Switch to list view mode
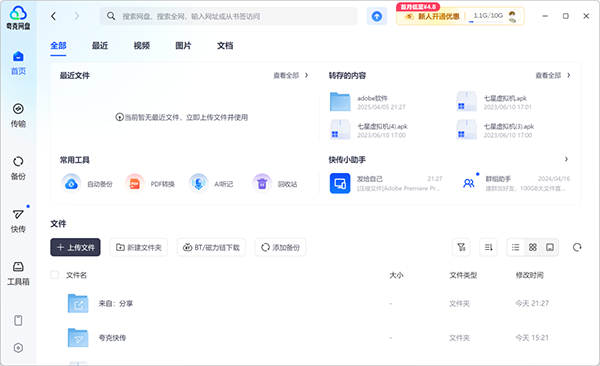 (x=515, y=247)
